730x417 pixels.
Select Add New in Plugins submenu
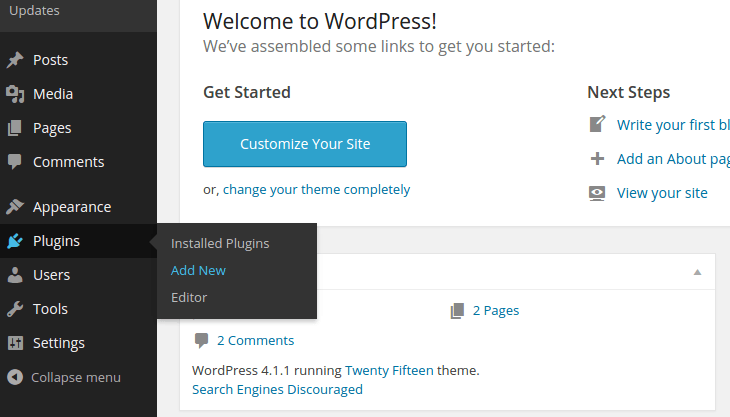coord(198,270)
